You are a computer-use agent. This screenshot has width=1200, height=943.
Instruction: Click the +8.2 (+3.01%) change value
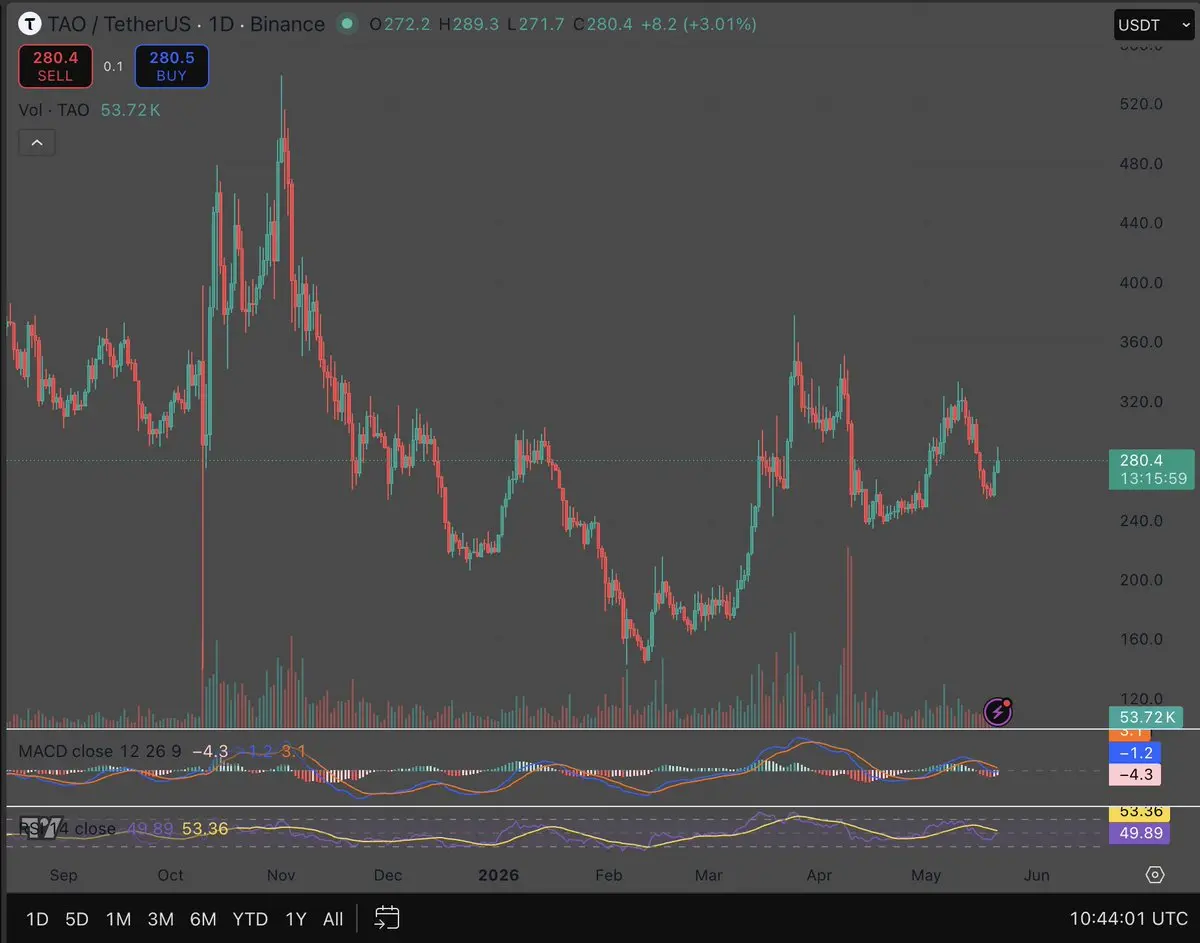pos(698,24)
